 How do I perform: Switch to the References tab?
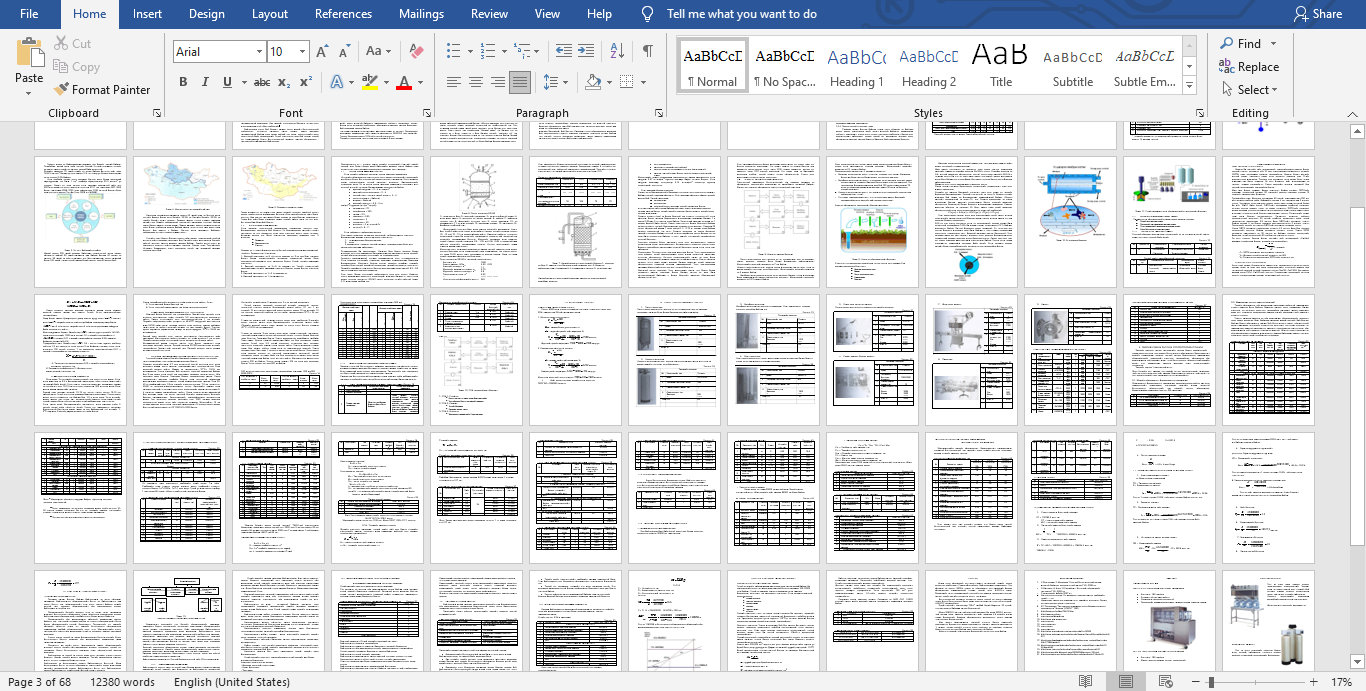click(x=343, y=14)
